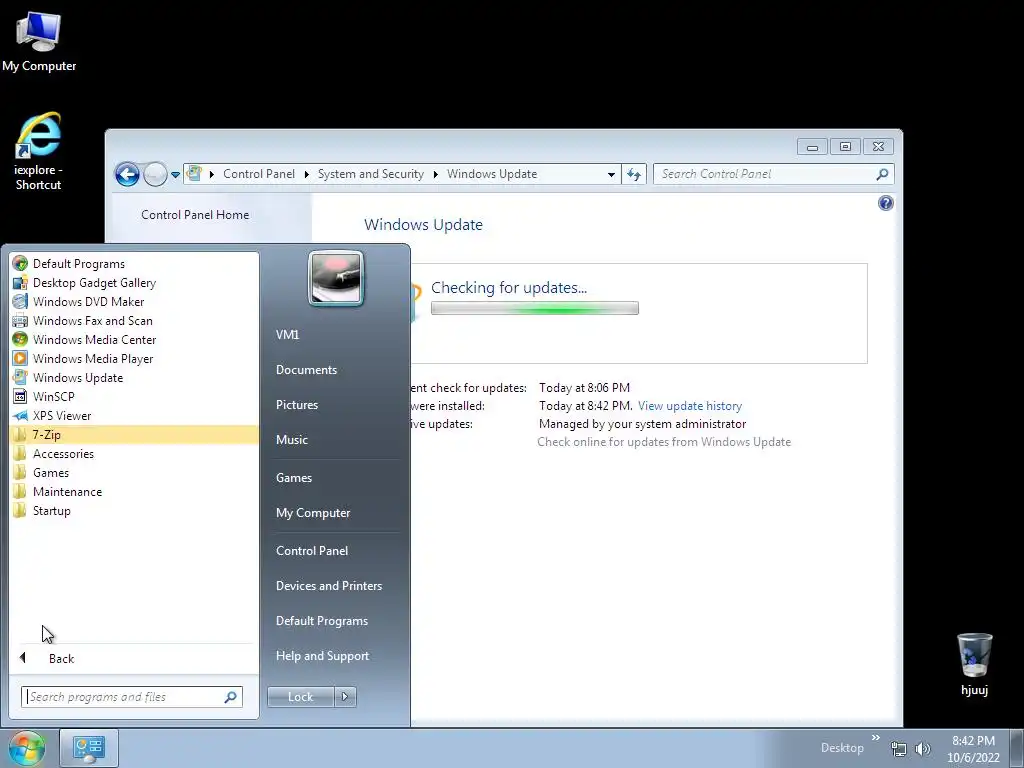Select the iexplore - Shortcut desktop icon
The width and height of the screenshot is (1024, 768).
point(39,152)
